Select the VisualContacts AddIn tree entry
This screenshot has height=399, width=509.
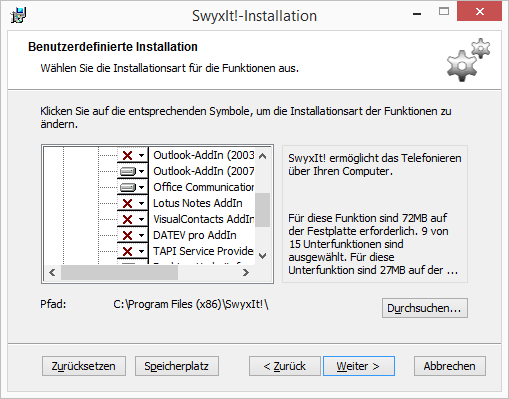(203, 219)
